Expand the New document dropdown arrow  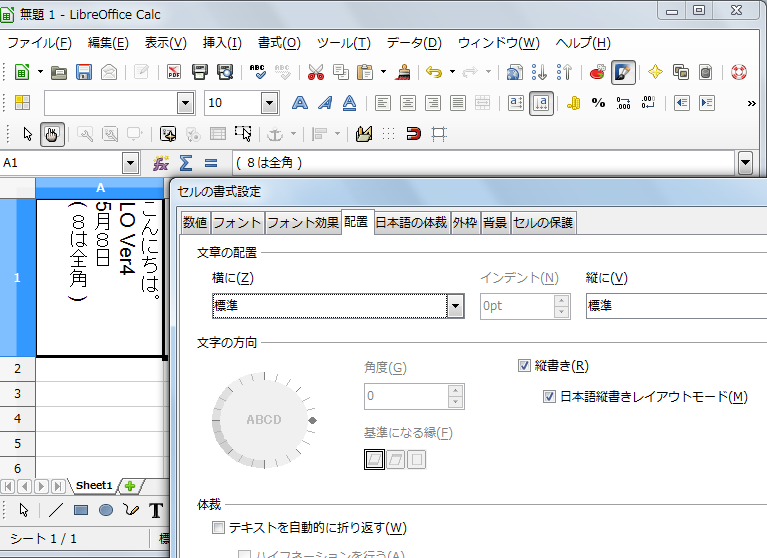click(40, 72)
